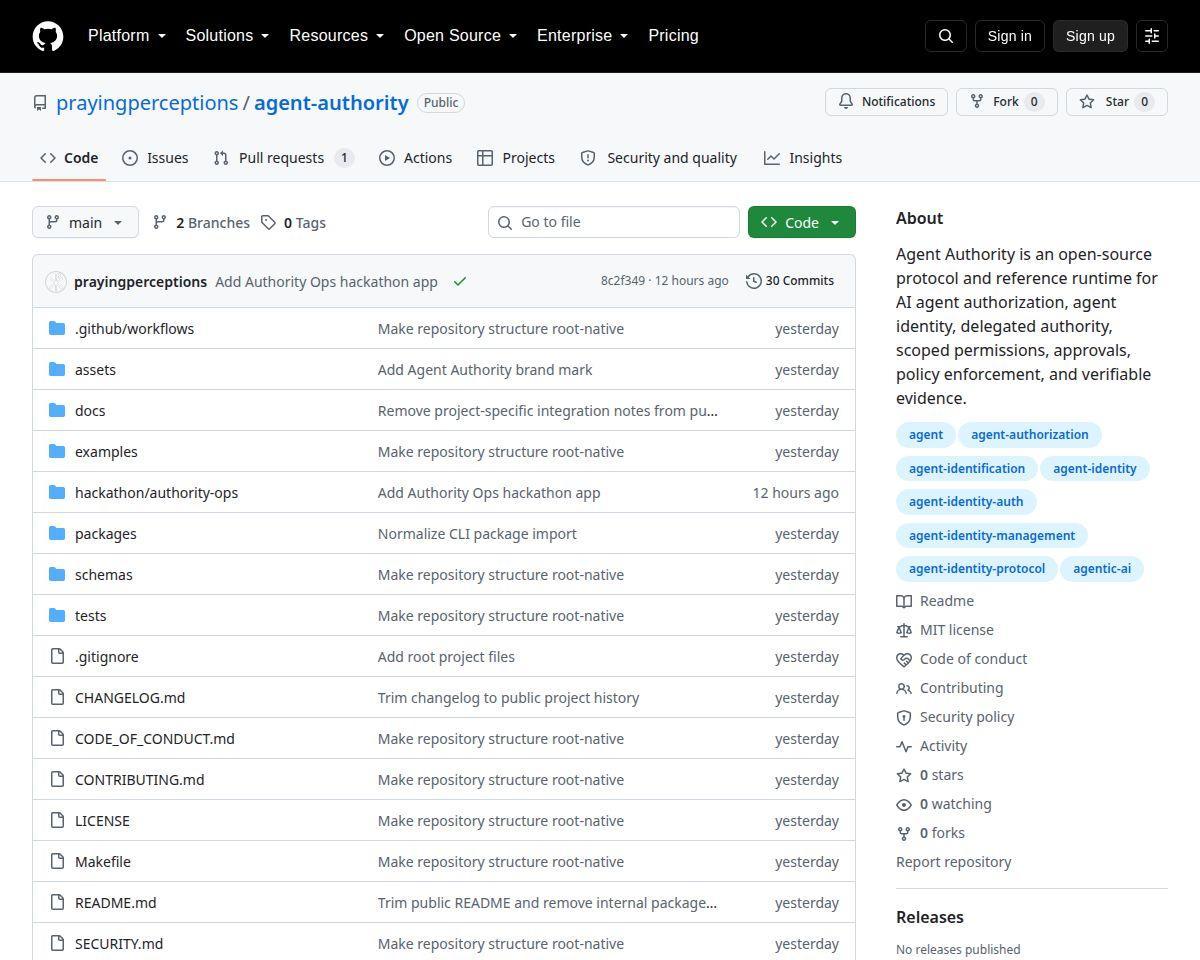Expand the Open Source menu
This screenshot has height=960, width=1200.
[x=461, y=36]
